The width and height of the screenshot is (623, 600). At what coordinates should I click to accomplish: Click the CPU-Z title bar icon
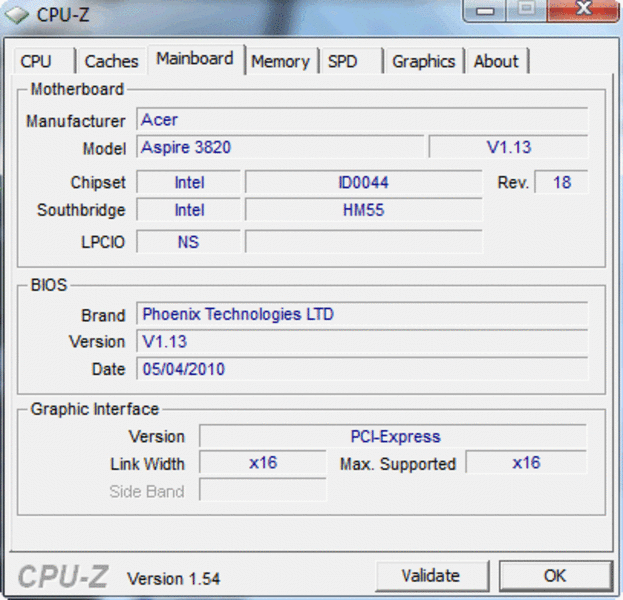point(16,15)
